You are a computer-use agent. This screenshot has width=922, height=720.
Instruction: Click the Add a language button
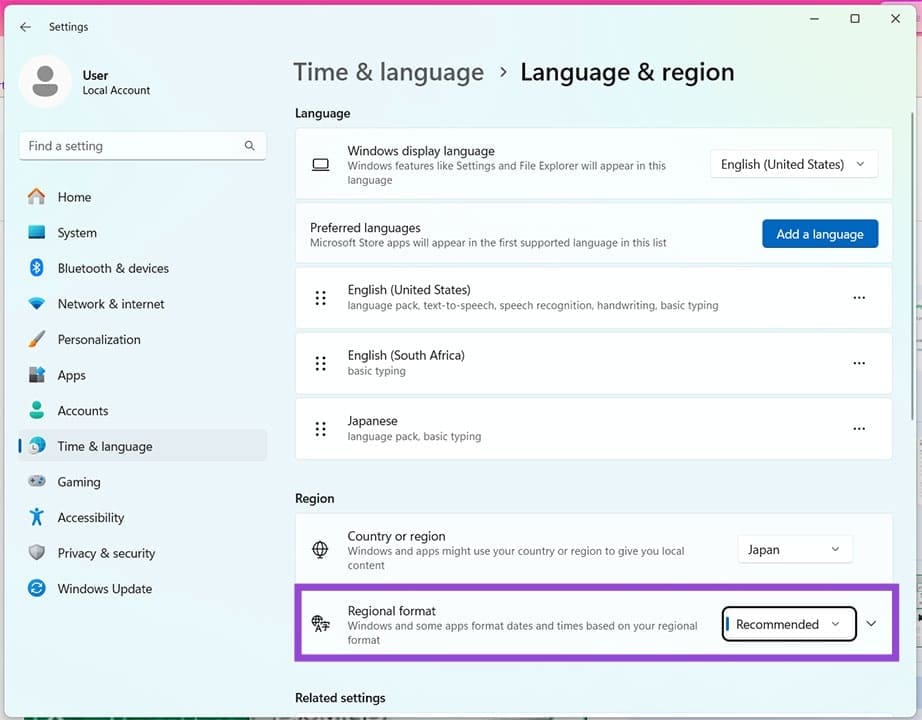[820, 233]
